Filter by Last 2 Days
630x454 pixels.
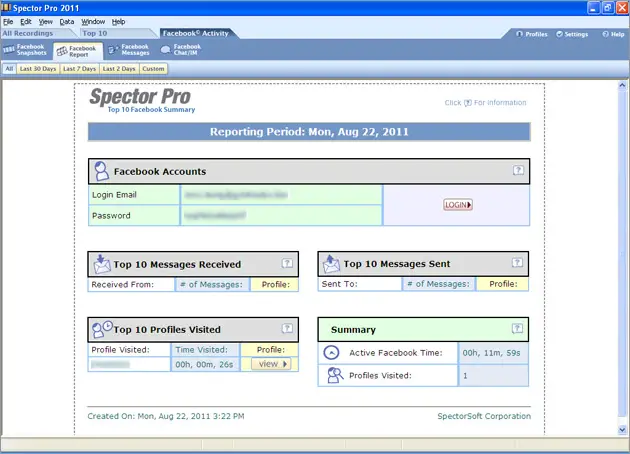[x=119, y=69]
